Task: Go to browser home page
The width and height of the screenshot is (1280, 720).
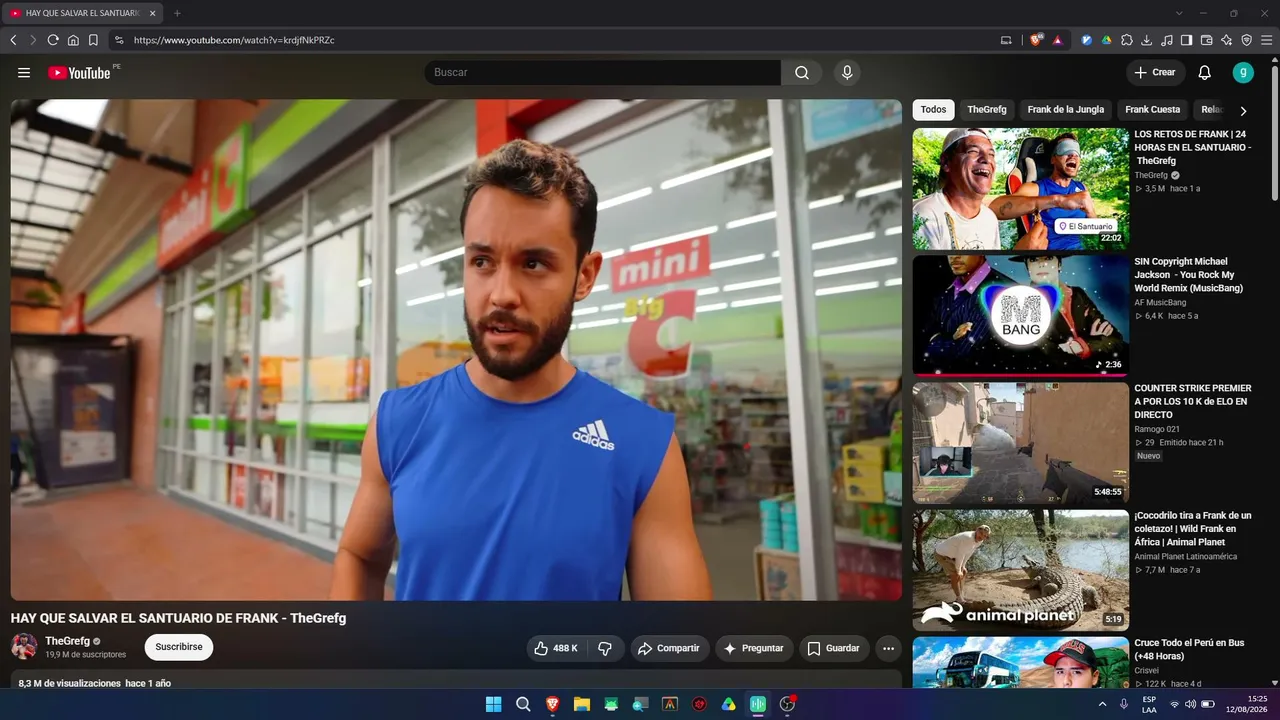Action: coord(73,40)
